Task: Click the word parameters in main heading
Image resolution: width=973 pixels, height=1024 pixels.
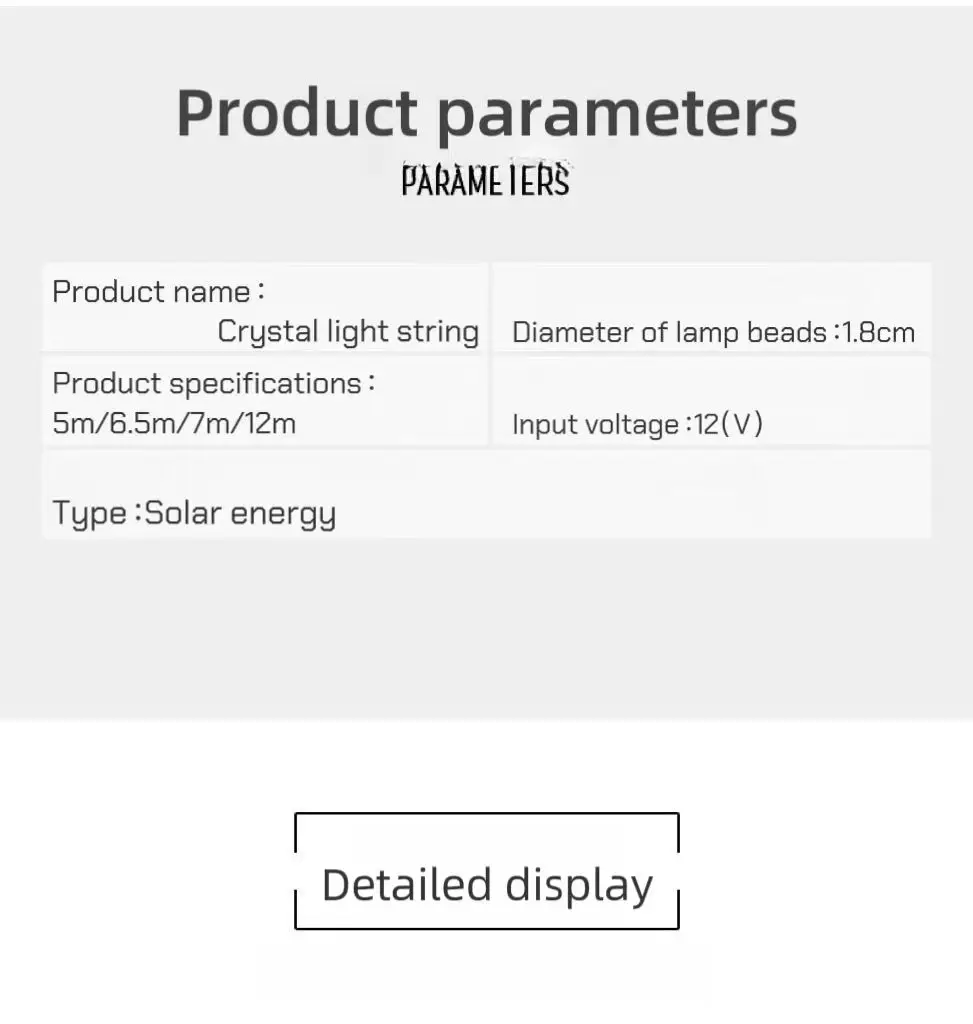Action: coord(617,116)
